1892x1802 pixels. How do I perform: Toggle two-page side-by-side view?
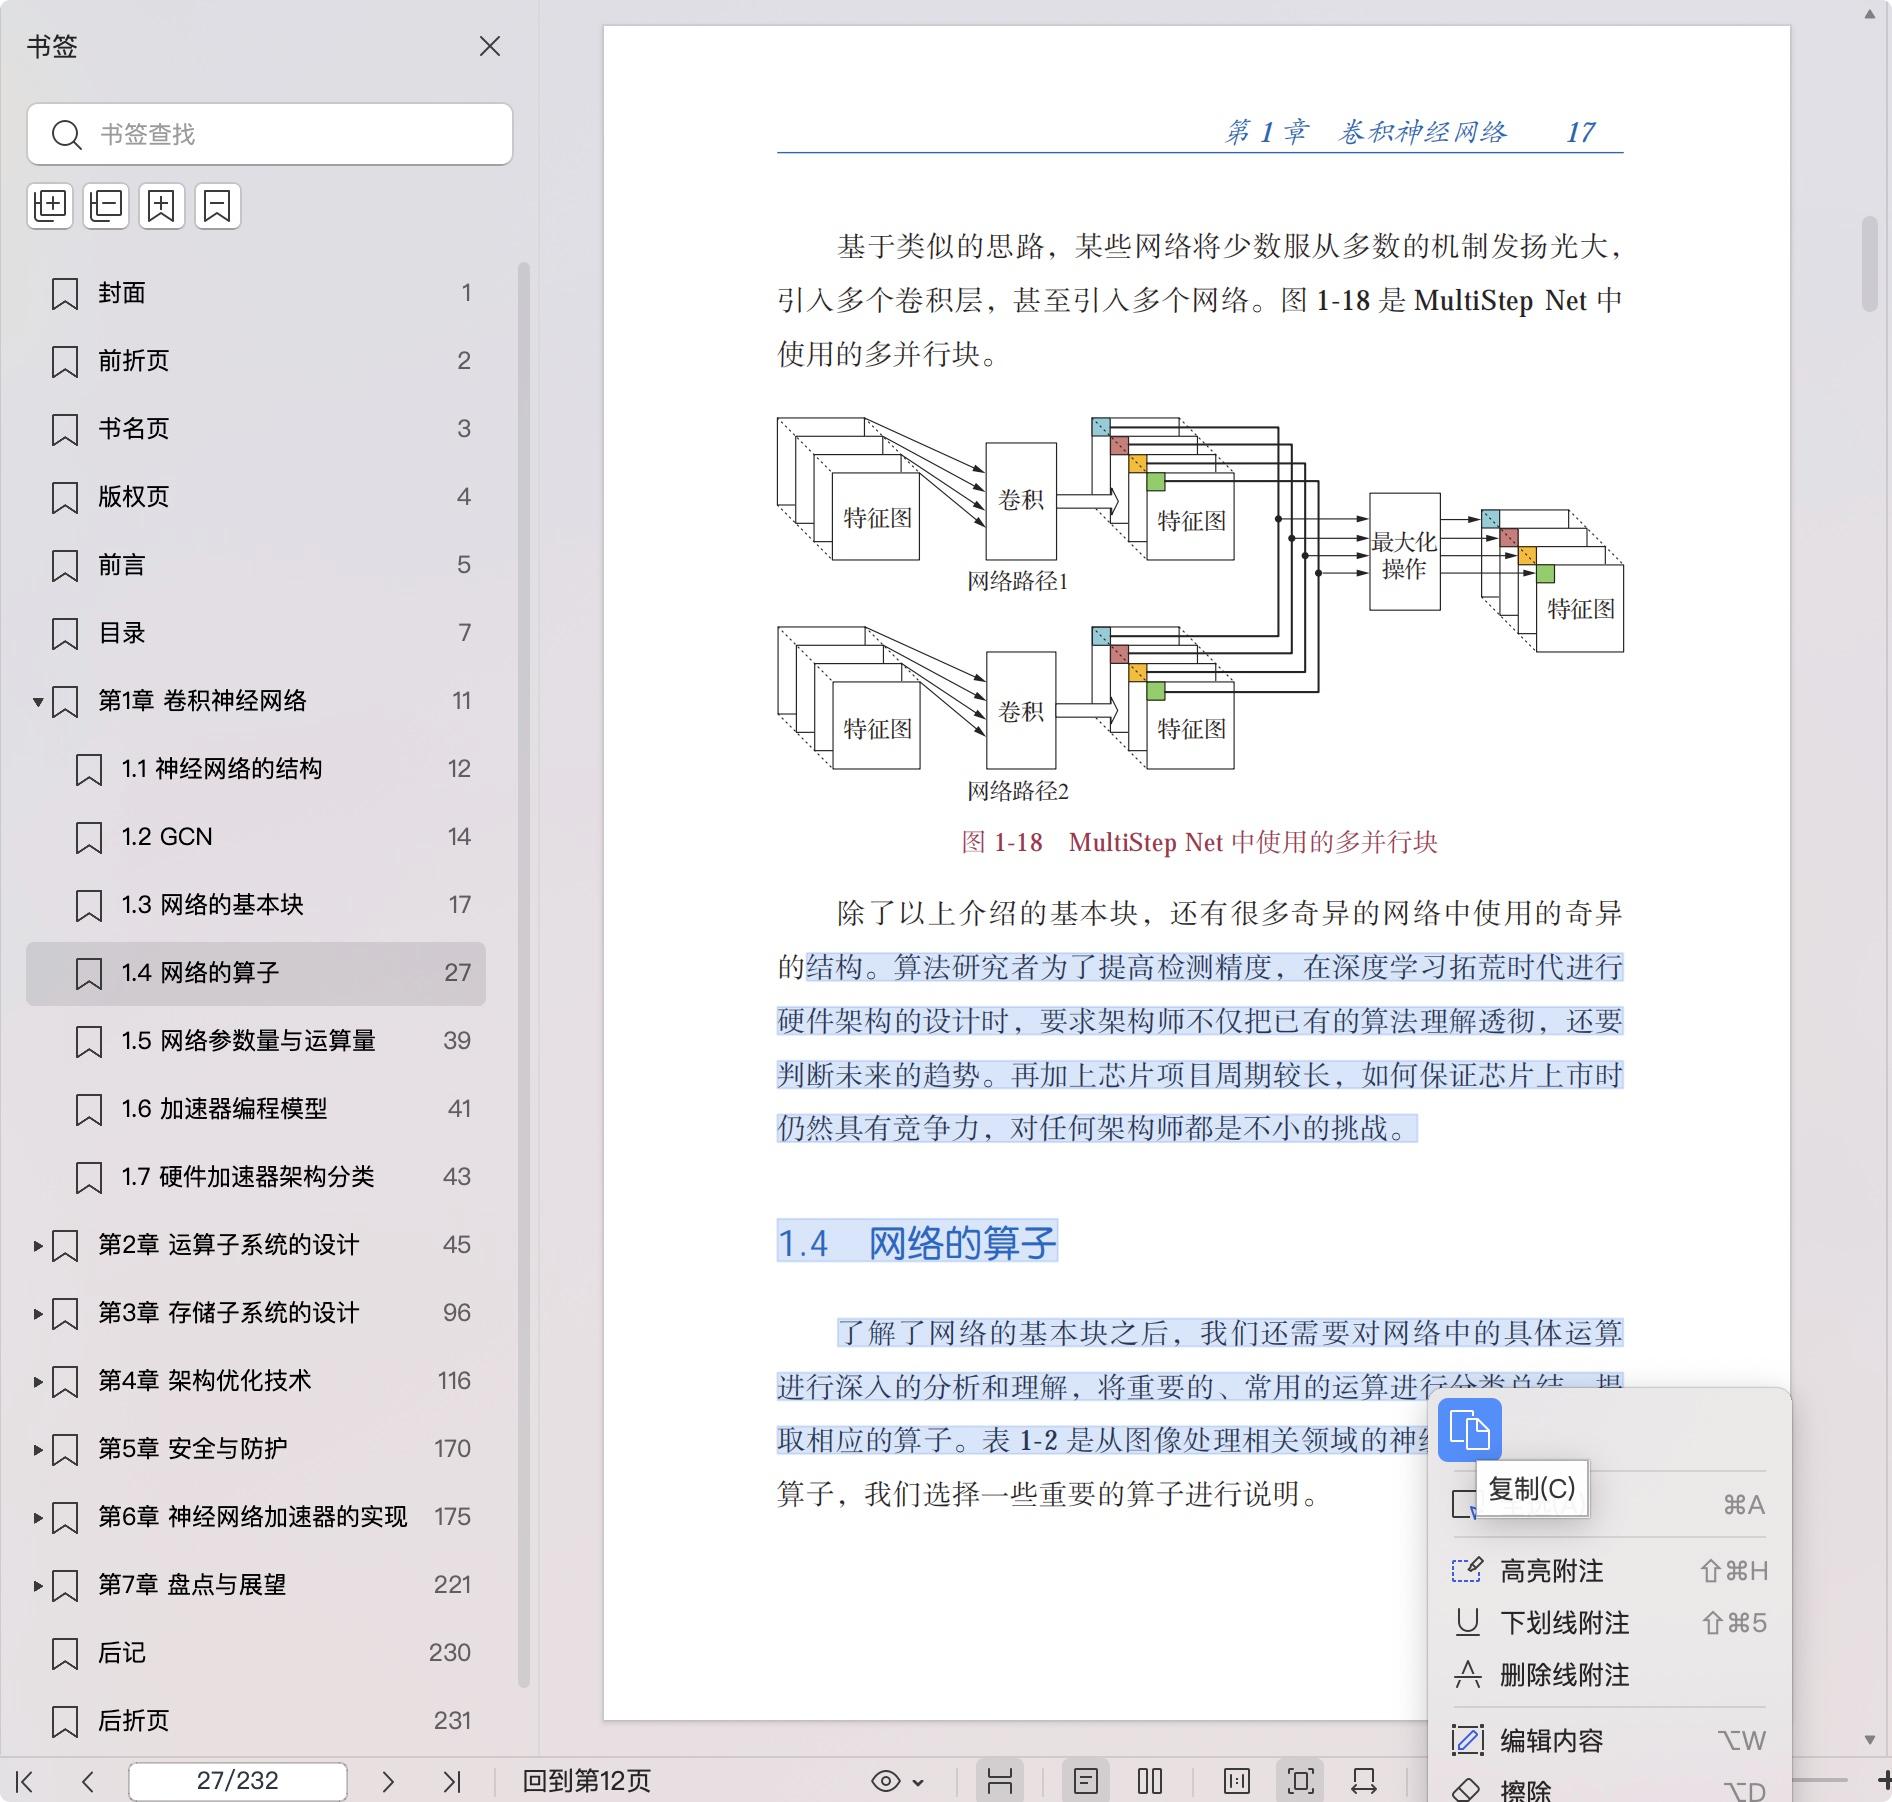tap(1150, 1781)
